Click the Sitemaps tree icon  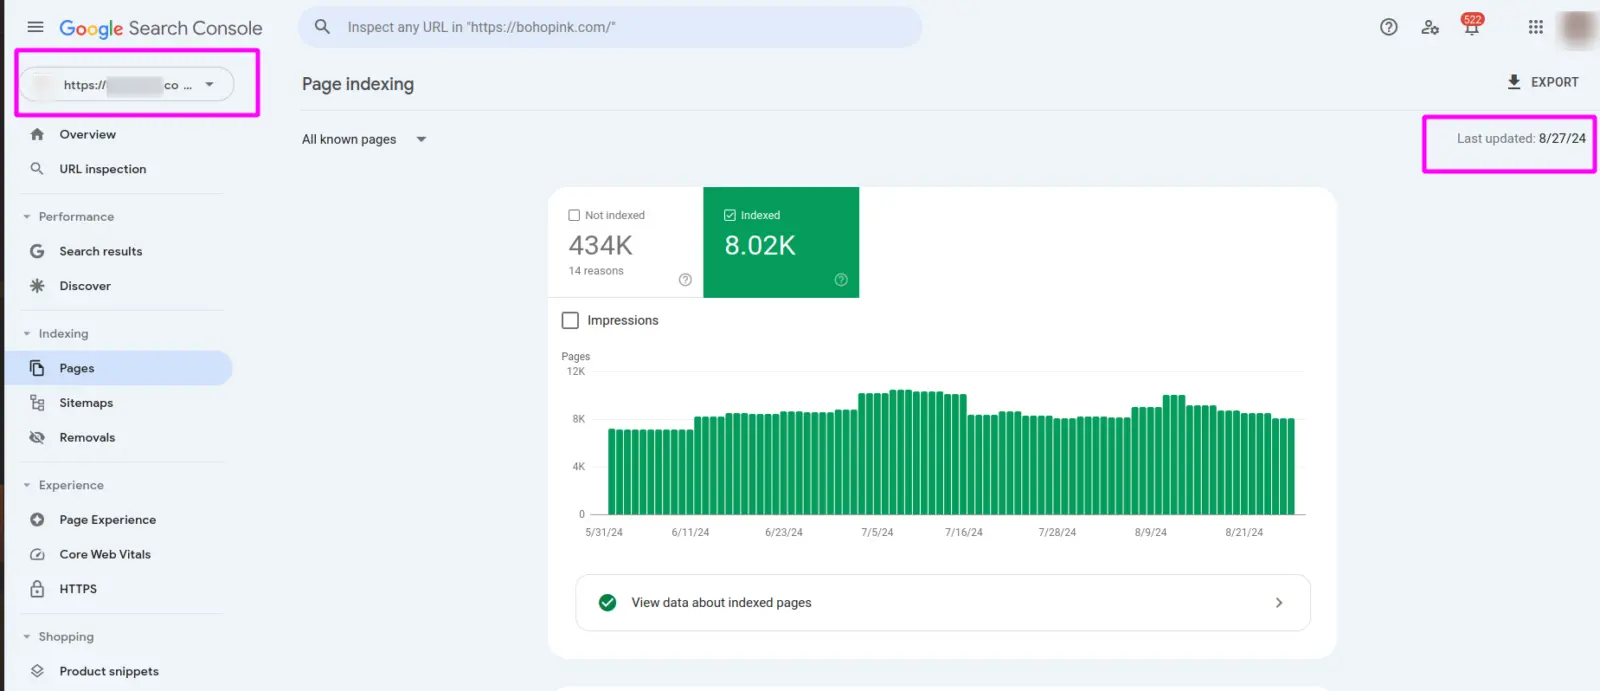[37, 403]
